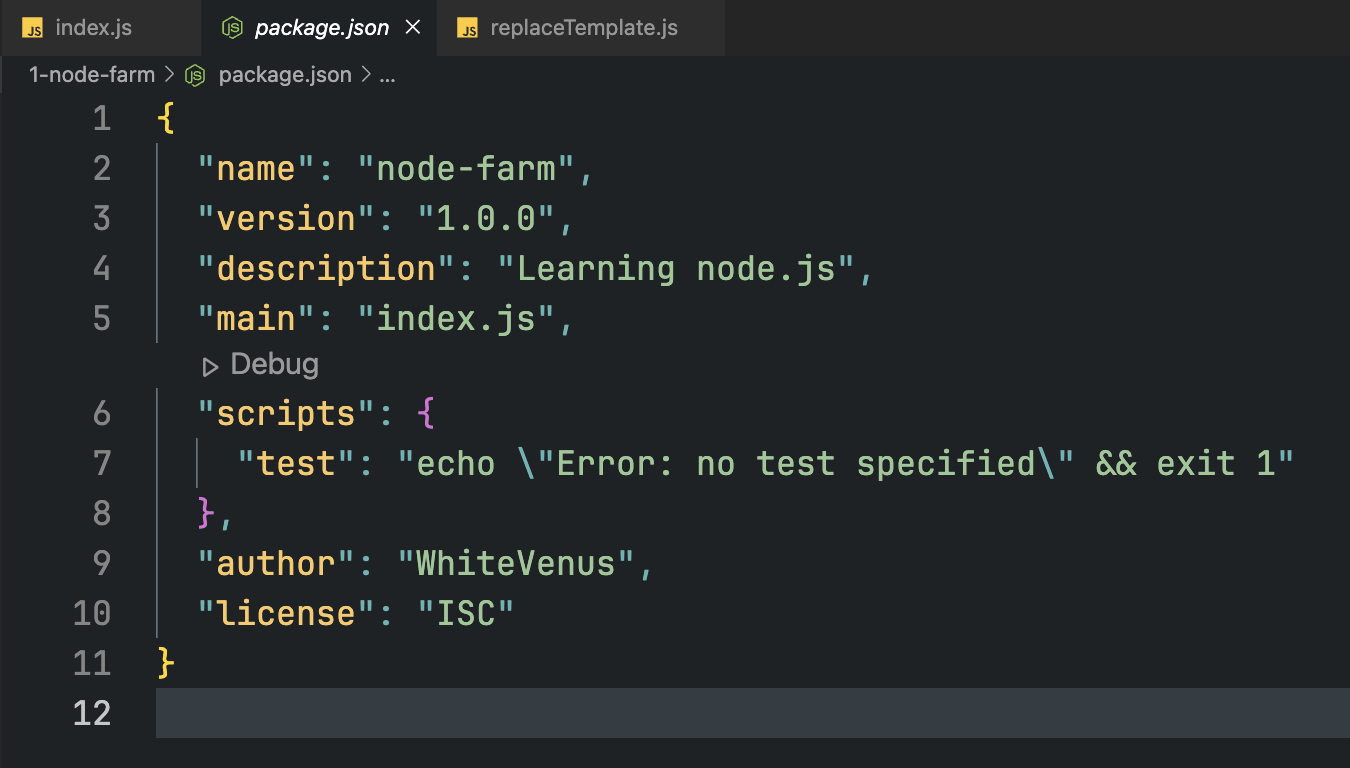Select line 6 by its line number
Viewport: 1350px width, 768px height.
pos(101,414)
